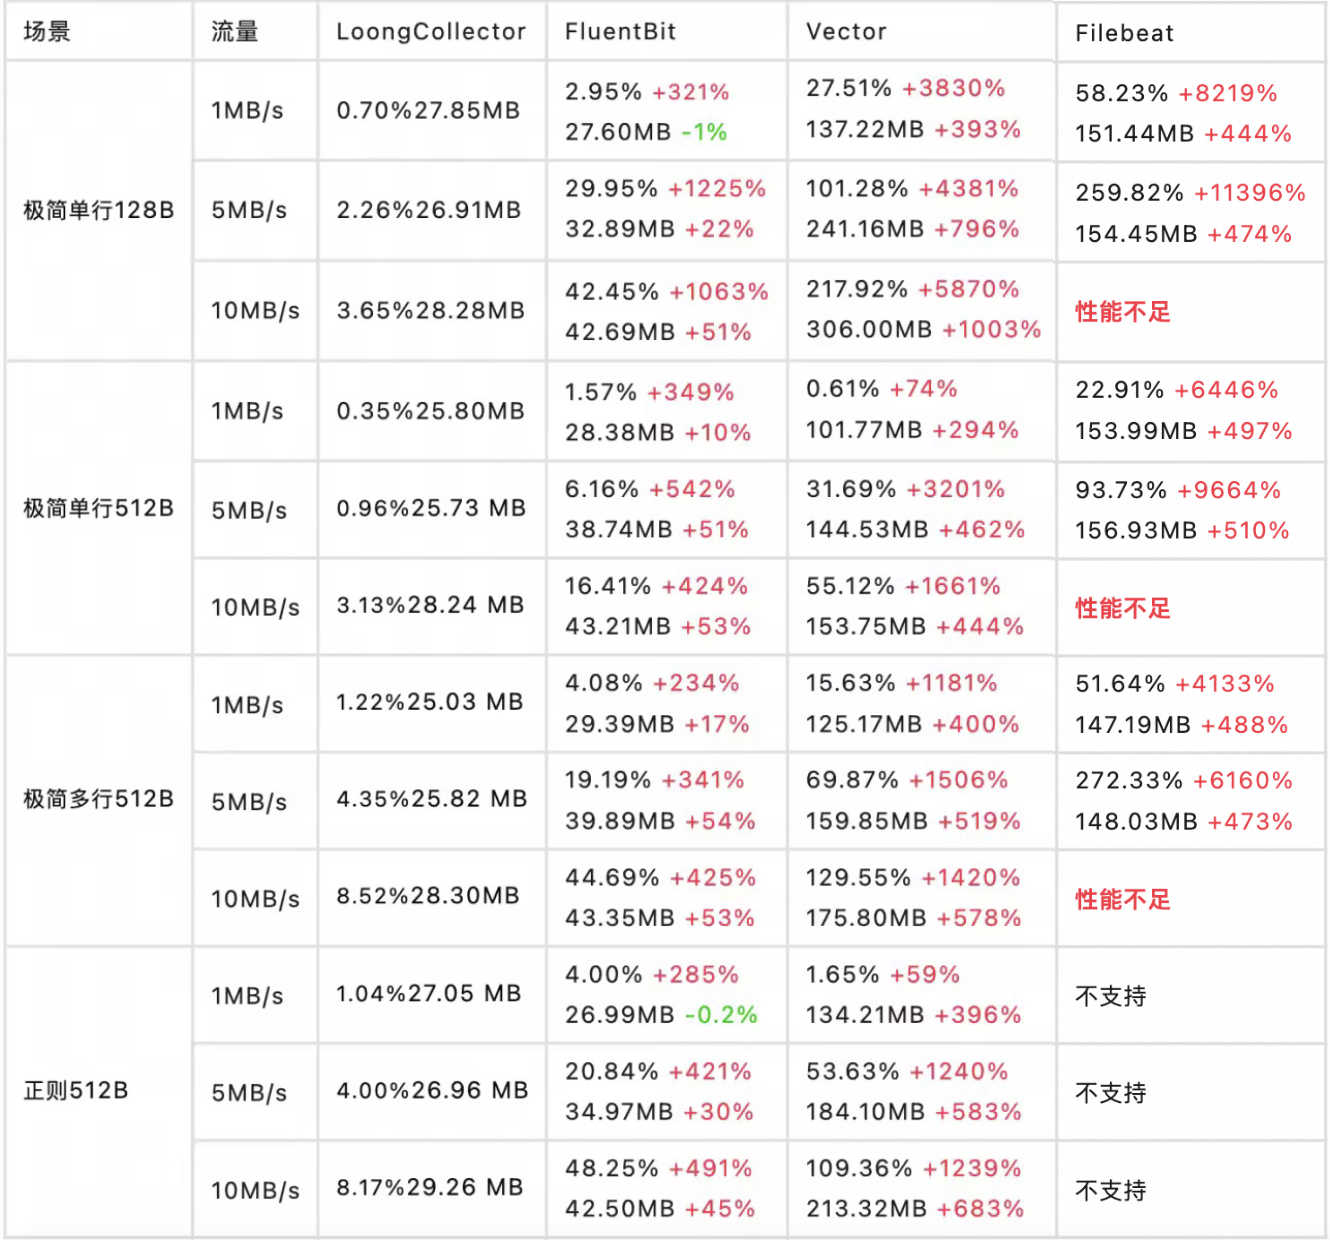Select the green -1% FluentBit value
This screenshot has width=1330, height=1240.
tap(704, 132)
